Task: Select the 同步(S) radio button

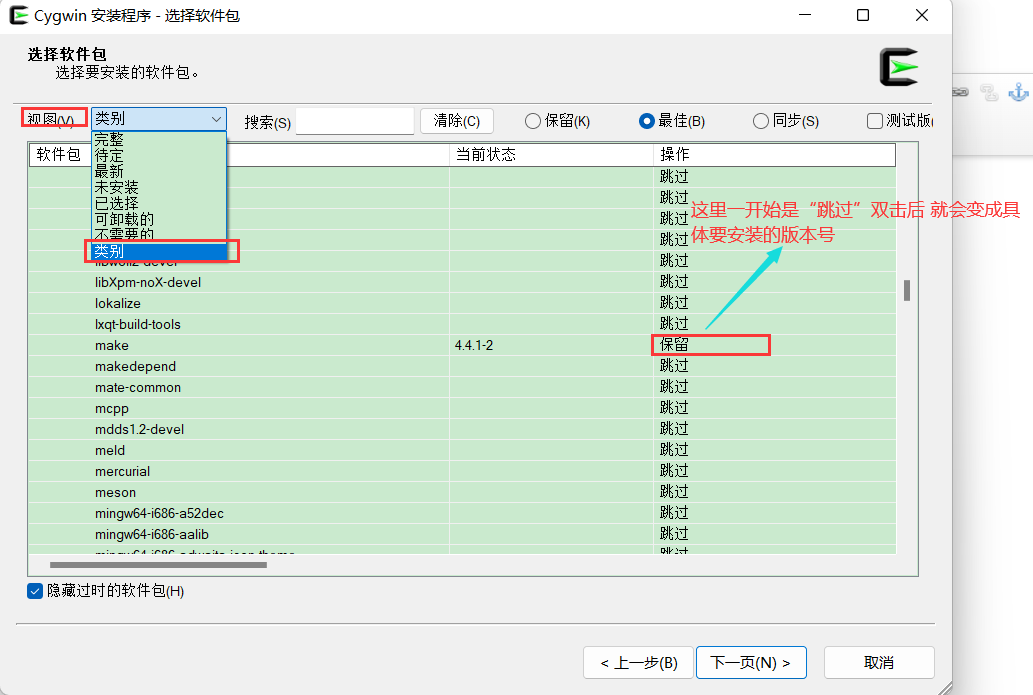Action: tap(760, 121)
